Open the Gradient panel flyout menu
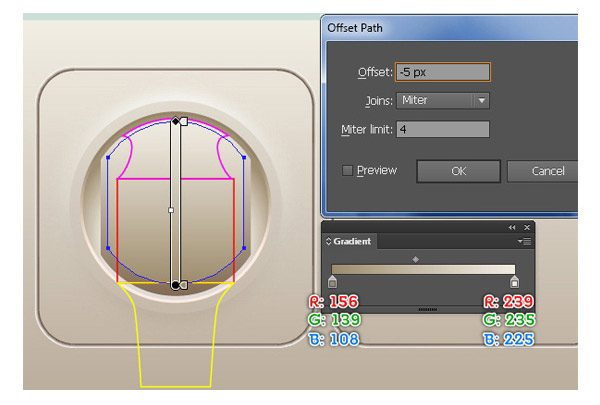The image size is (600, 405). pyautogui.click(x=524, y=242)
